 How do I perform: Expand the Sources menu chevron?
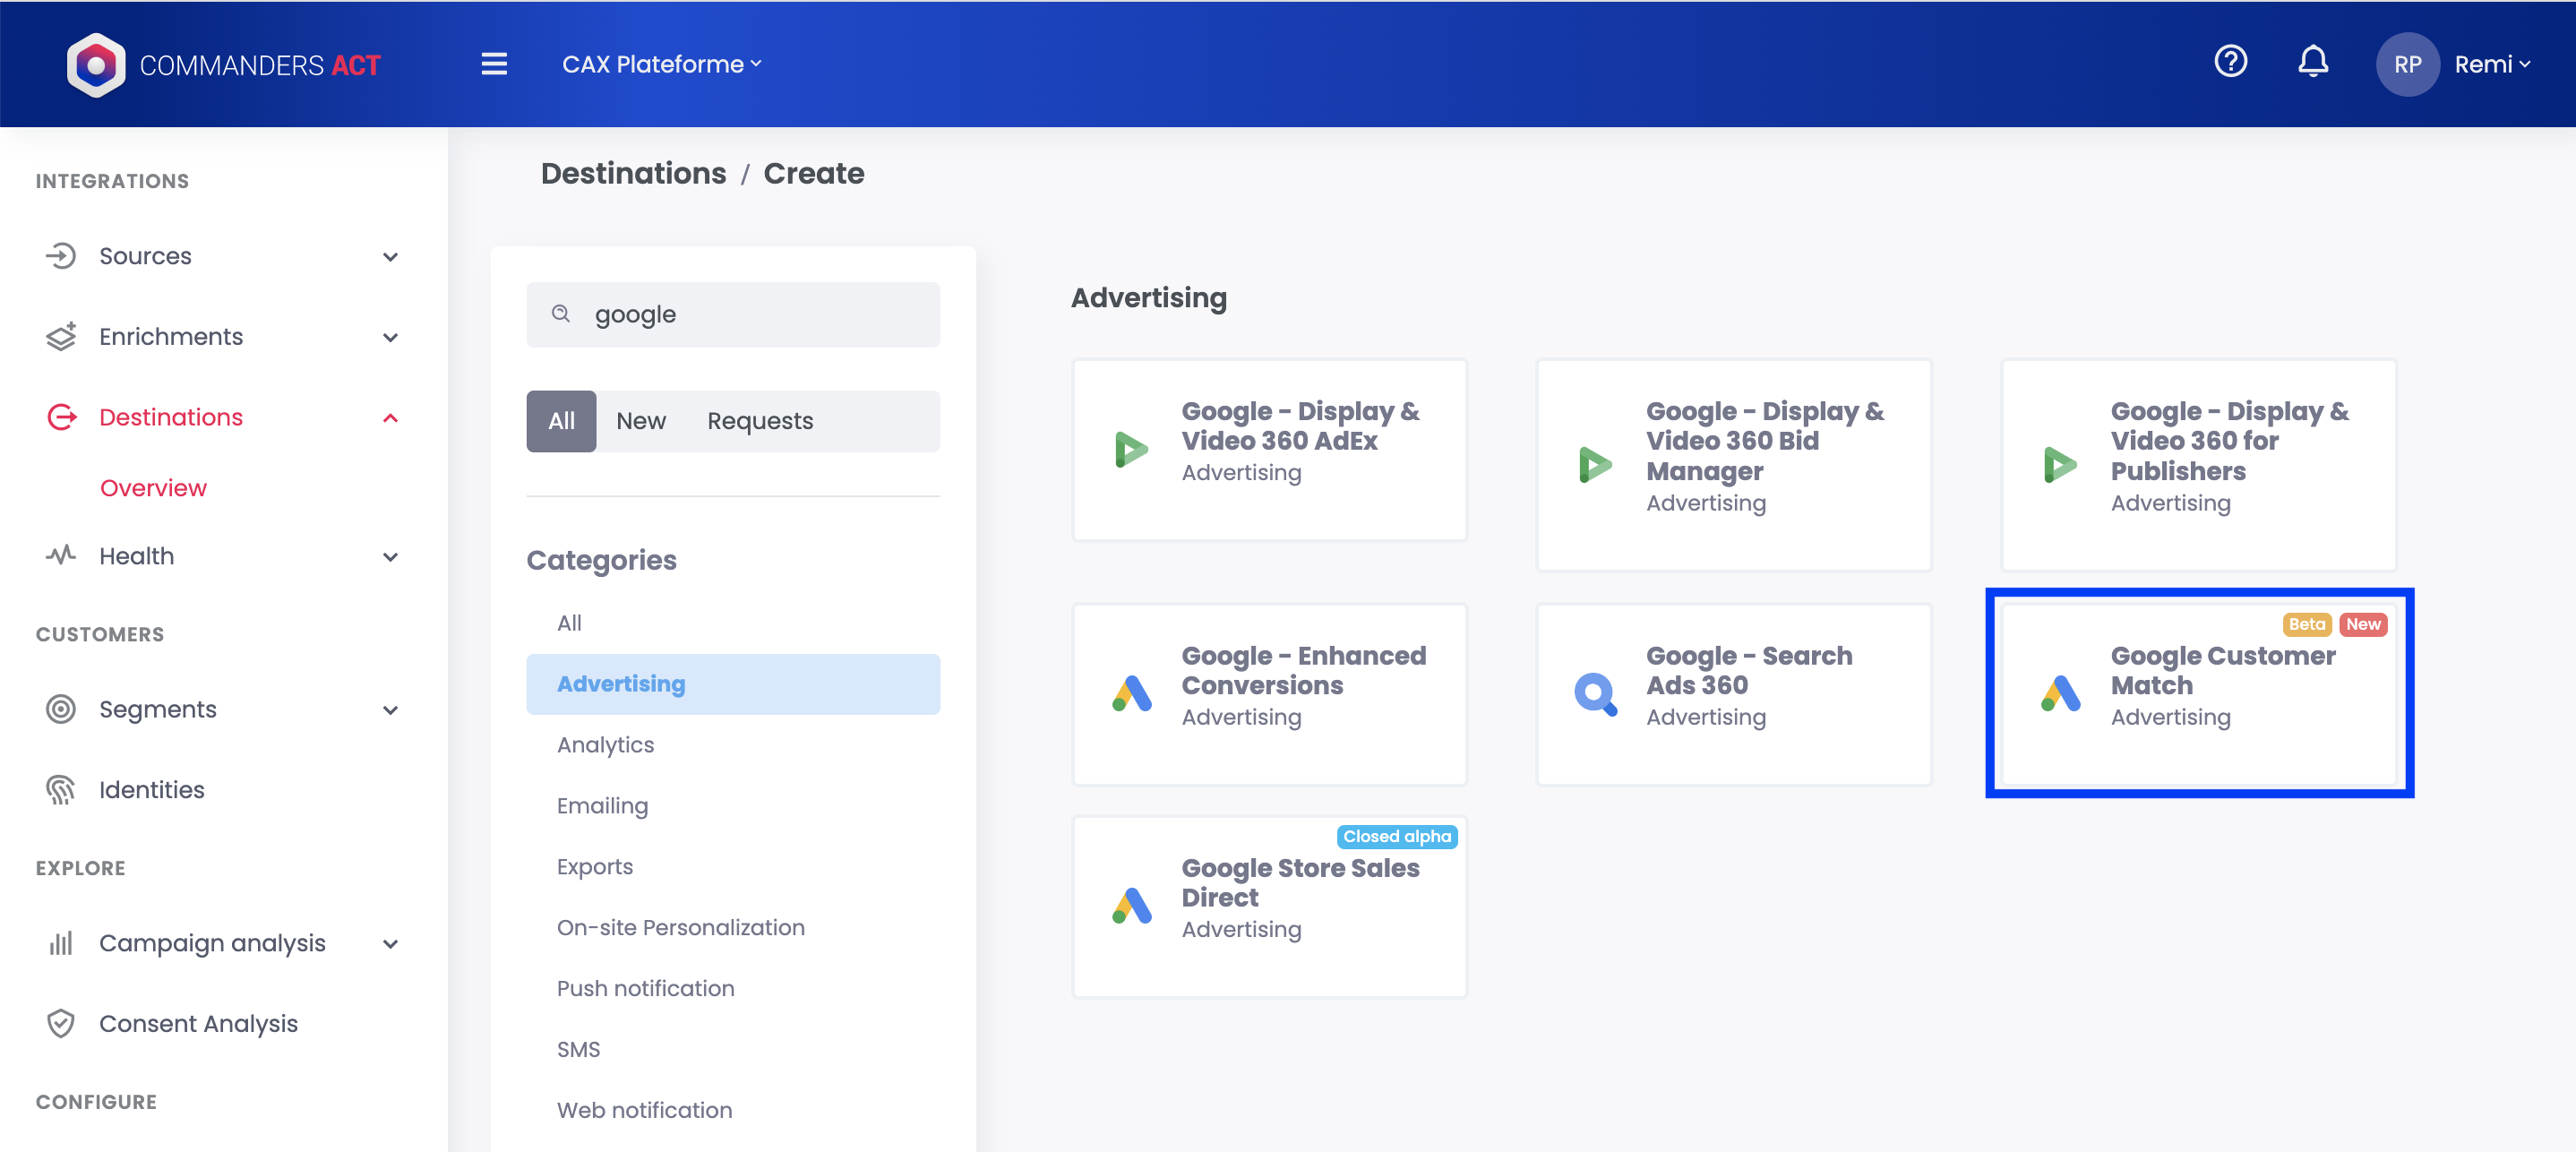click(x=390, y=256)
